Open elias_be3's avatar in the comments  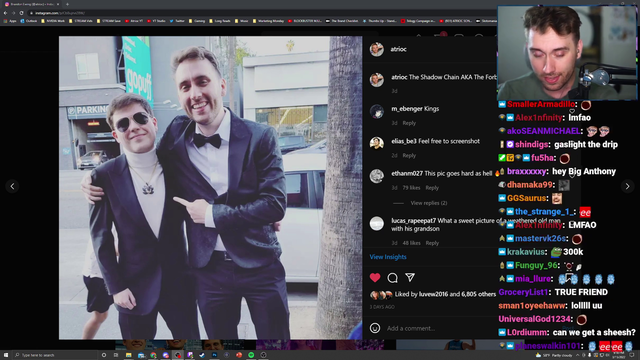click(376, 143)
